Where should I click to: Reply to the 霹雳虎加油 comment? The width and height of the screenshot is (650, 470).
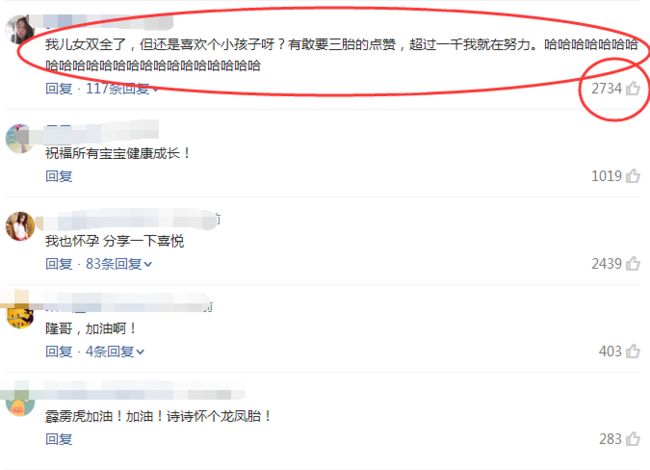[x=59, y=439]
